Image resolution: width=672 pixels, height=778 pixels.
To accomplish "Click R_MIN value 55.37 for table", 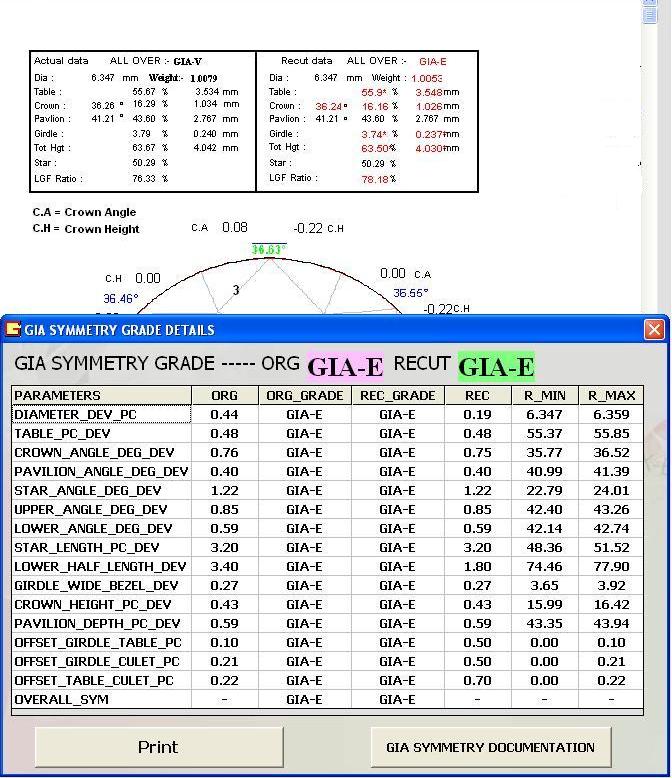I will click(544, 434).
